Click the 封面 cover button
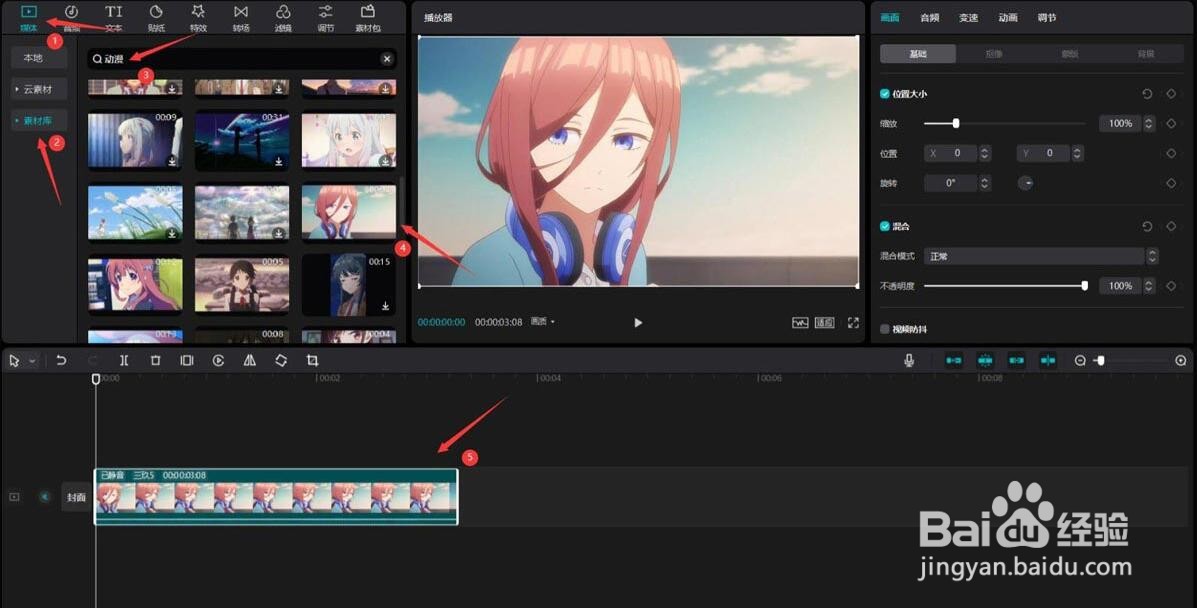This screenshot has width=1197, height=608. pyautogui.click(x=76, y=497)
